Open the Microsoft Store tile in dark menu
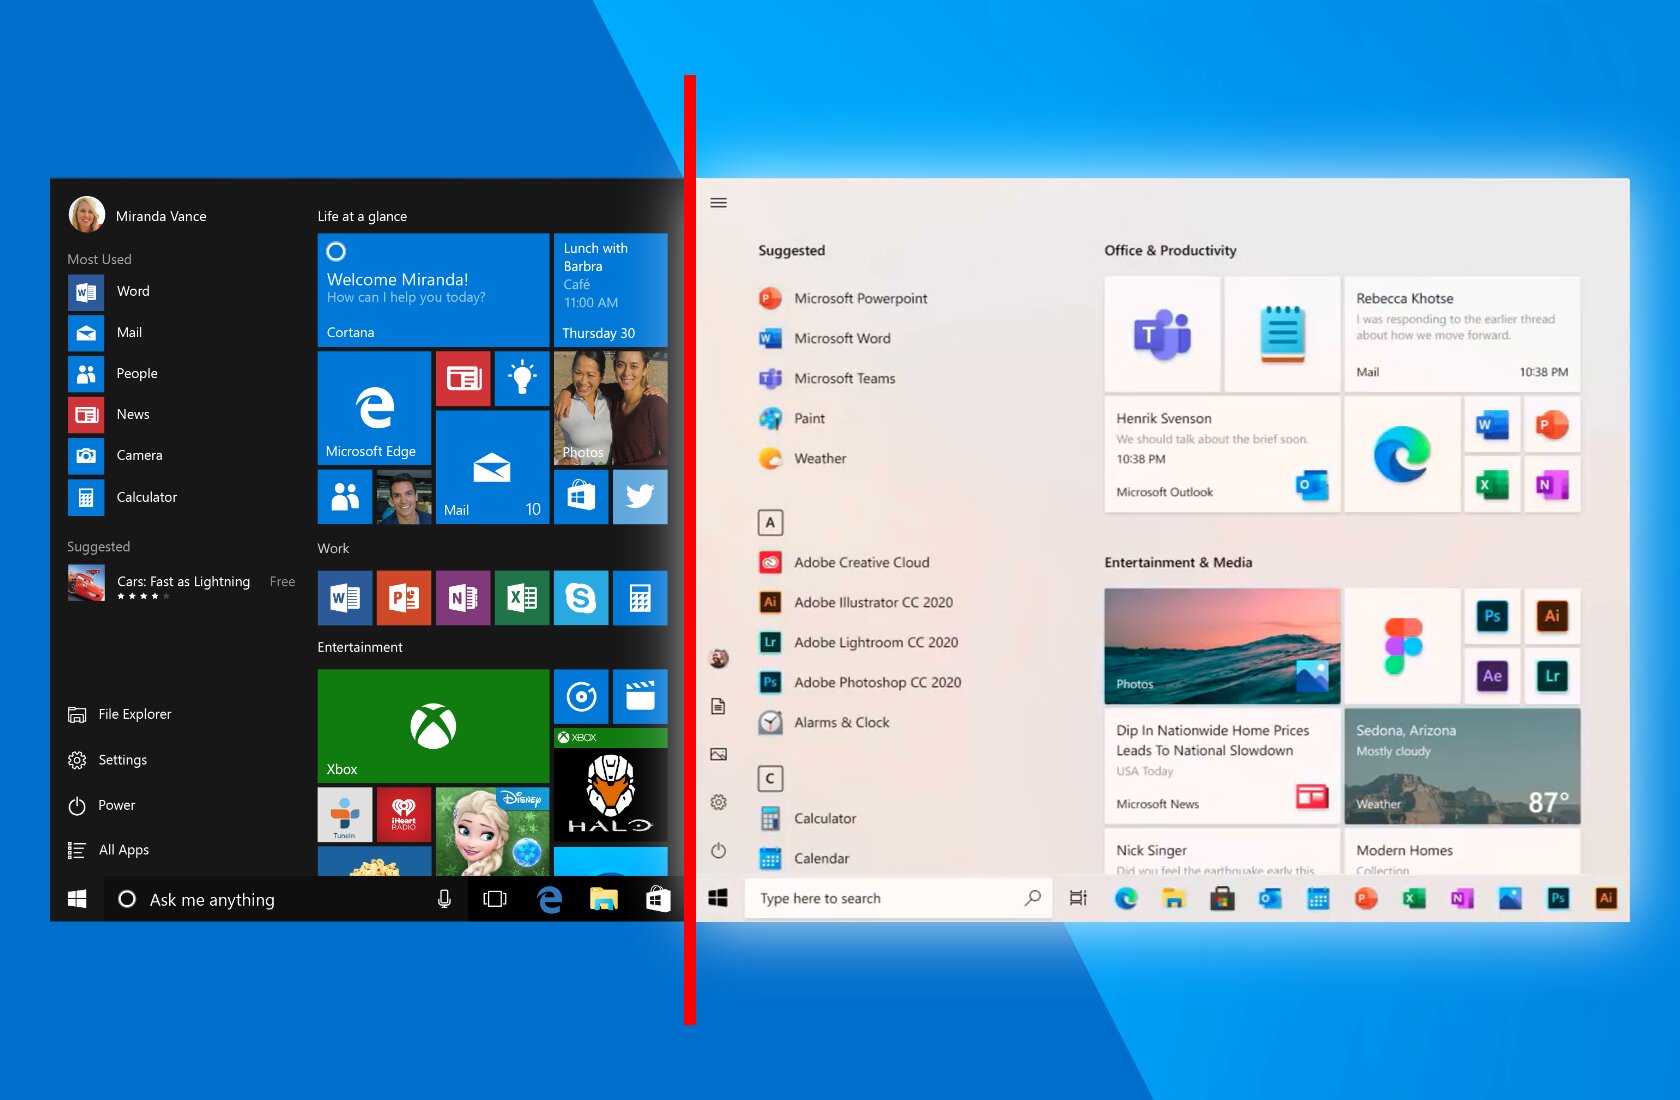Viewport: 1680px width, 1100px height. click(x=581, y=497)
